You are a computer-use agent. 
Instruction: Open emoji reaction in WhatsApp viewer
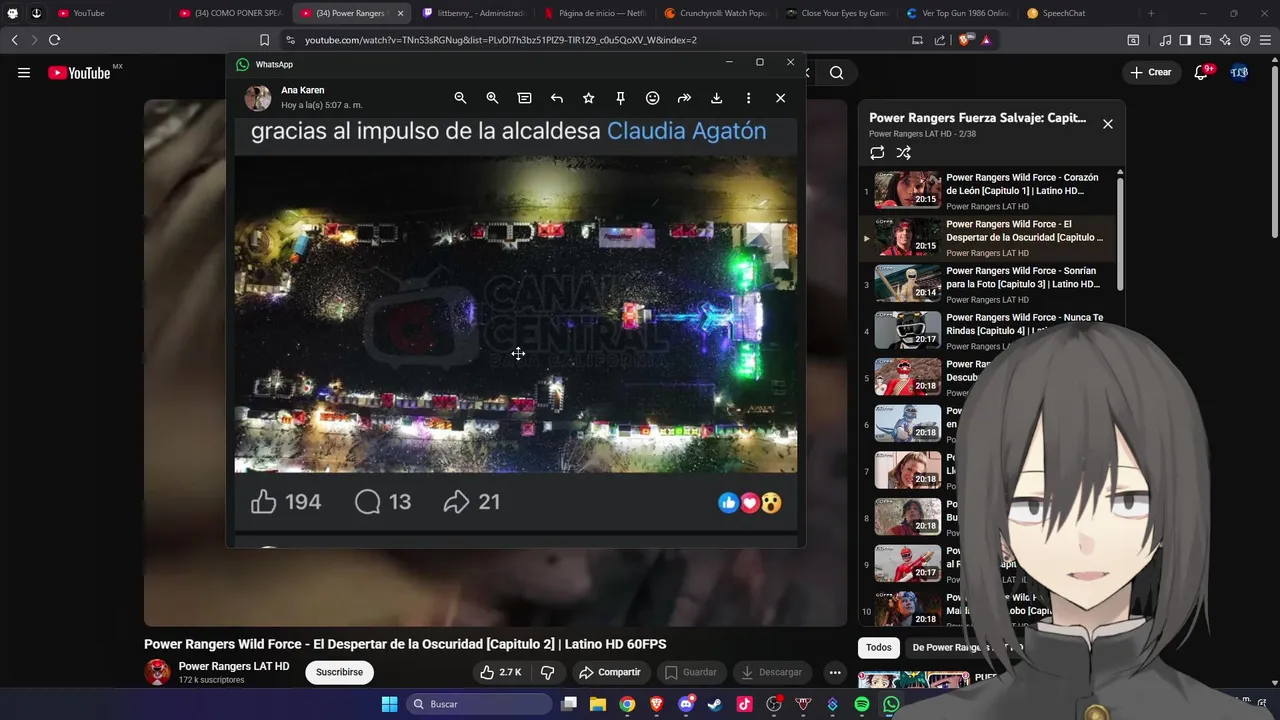tap(652, 98)
